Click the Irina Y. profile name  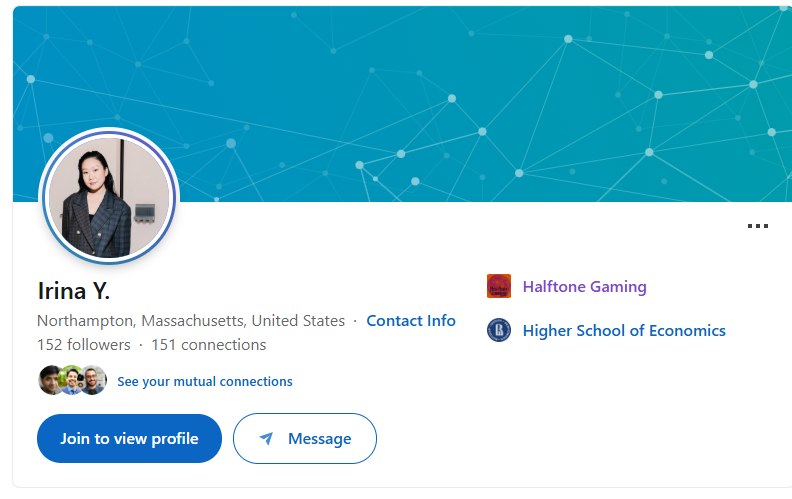pyautogui.click(x=74, y=291)
